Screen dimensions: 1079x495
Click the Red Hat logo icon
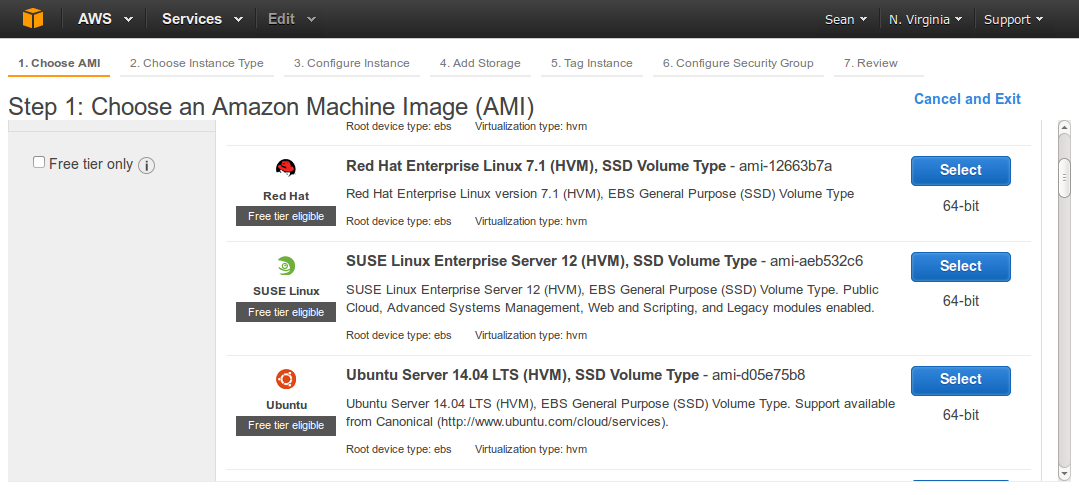(286, 168)
